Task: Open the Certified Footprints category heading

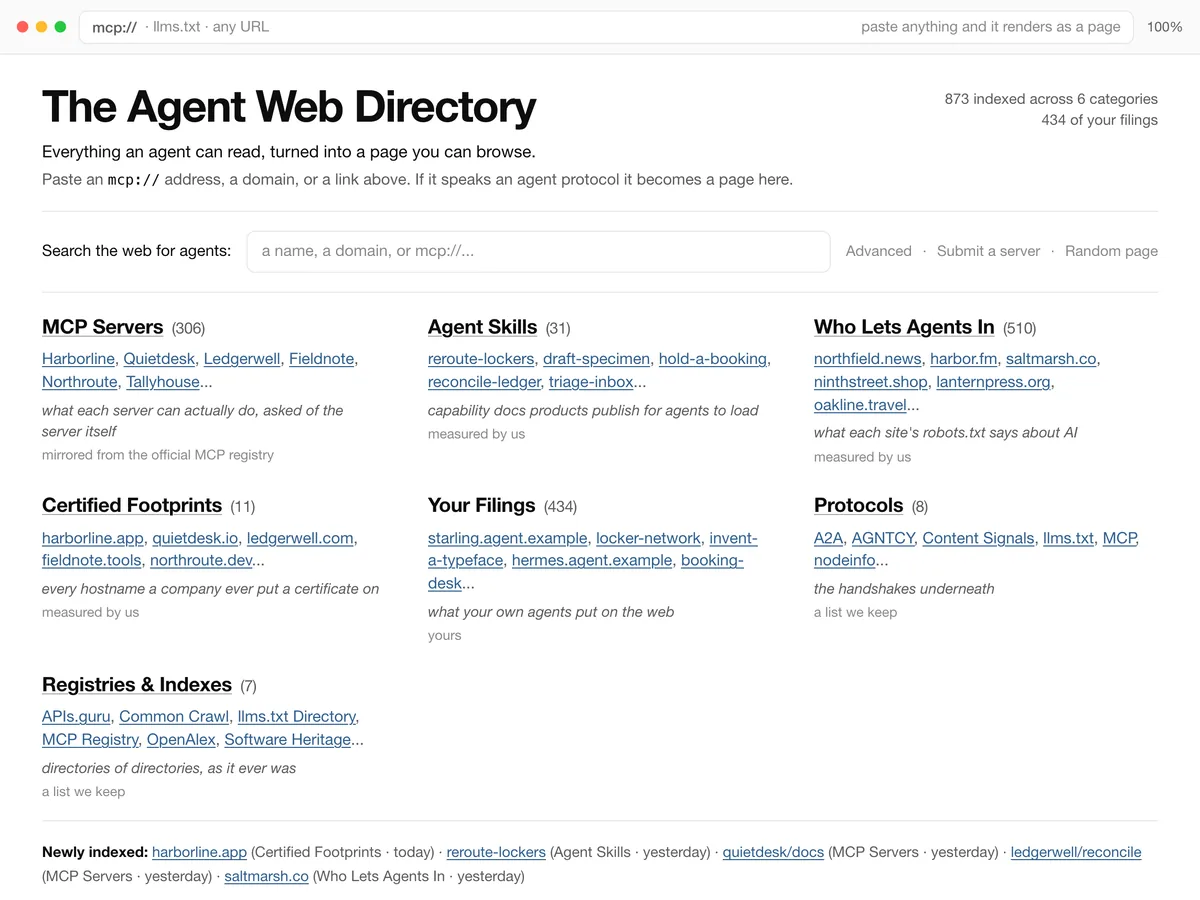Action: [132, 505]
